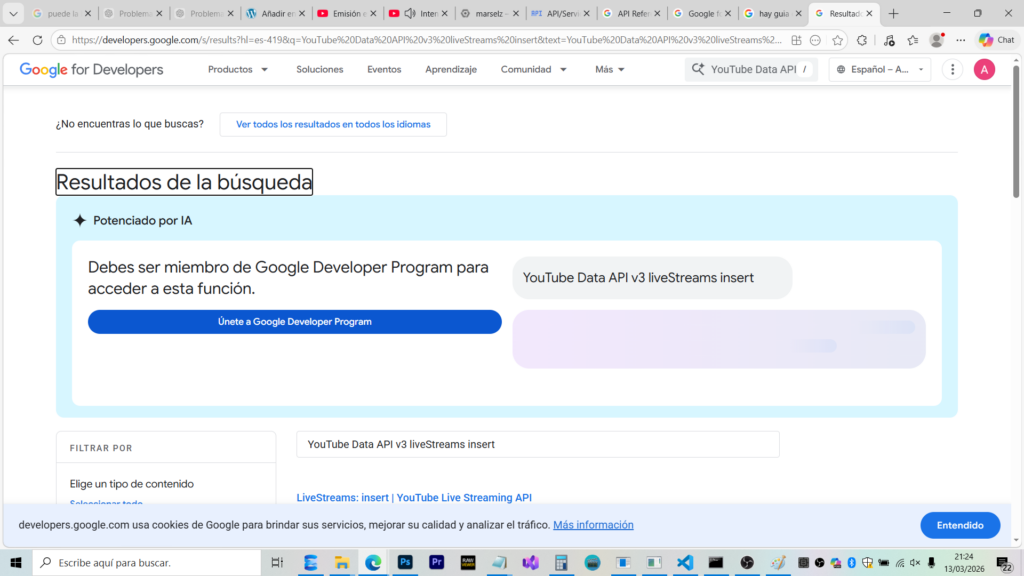Open the LiveStreams: insert result link
The width and height of the screenshot is (1024, 576).
pos(414,497)
